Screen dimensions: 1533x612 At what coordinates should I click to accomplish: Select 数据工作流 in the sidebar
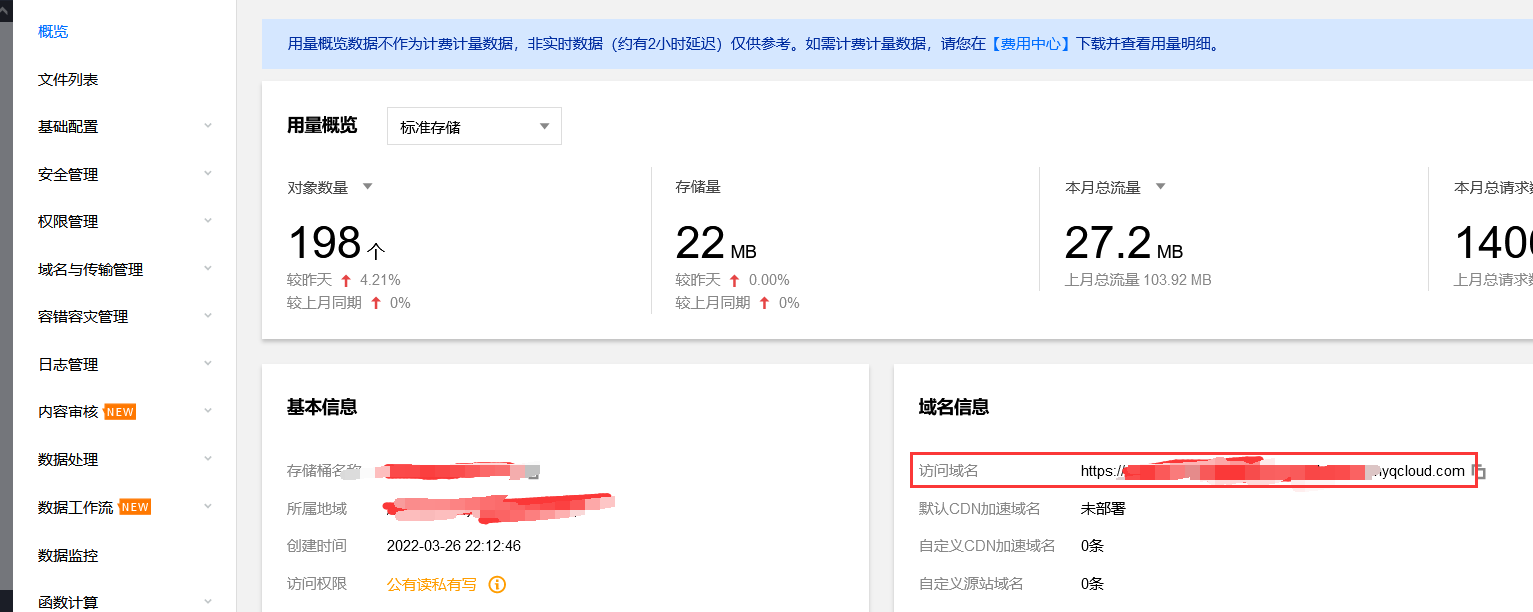[x=76, y=507]
